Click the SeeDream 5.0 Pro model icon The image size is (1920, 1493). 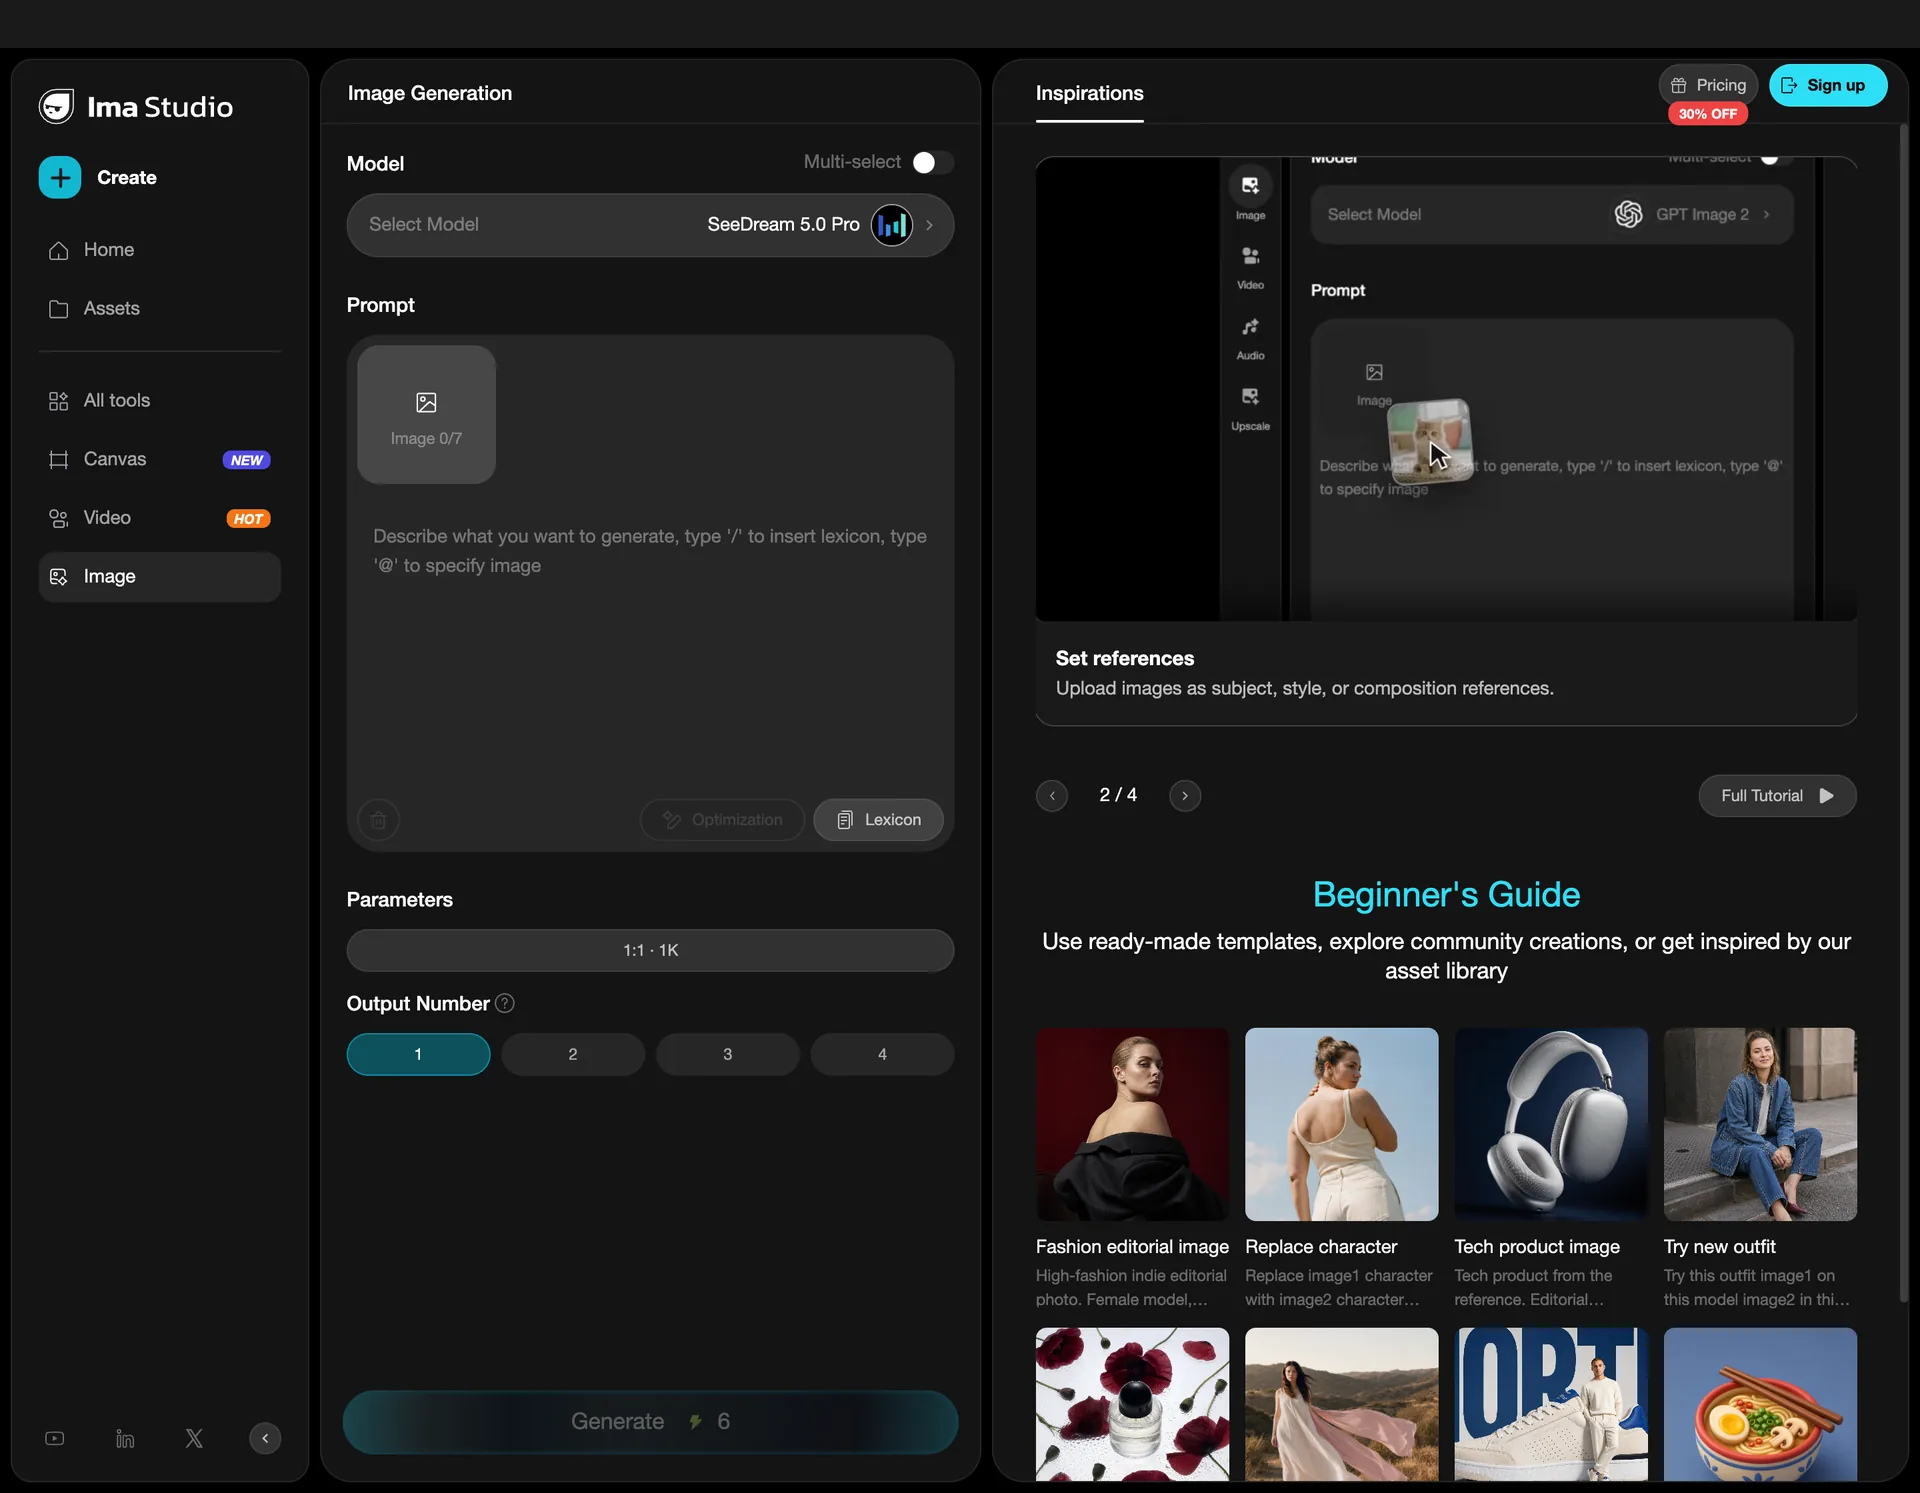(891, 225)
